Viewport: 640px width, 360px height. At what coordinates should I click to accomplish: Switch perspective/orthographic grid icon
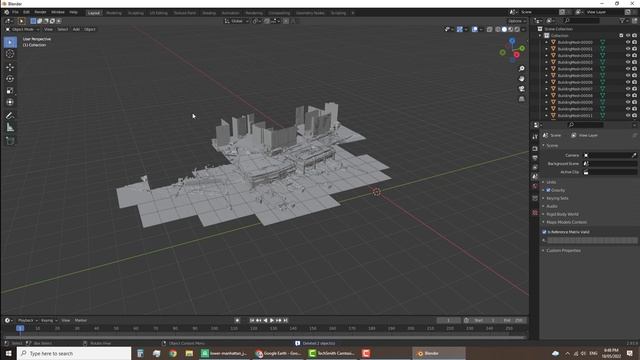522,99
